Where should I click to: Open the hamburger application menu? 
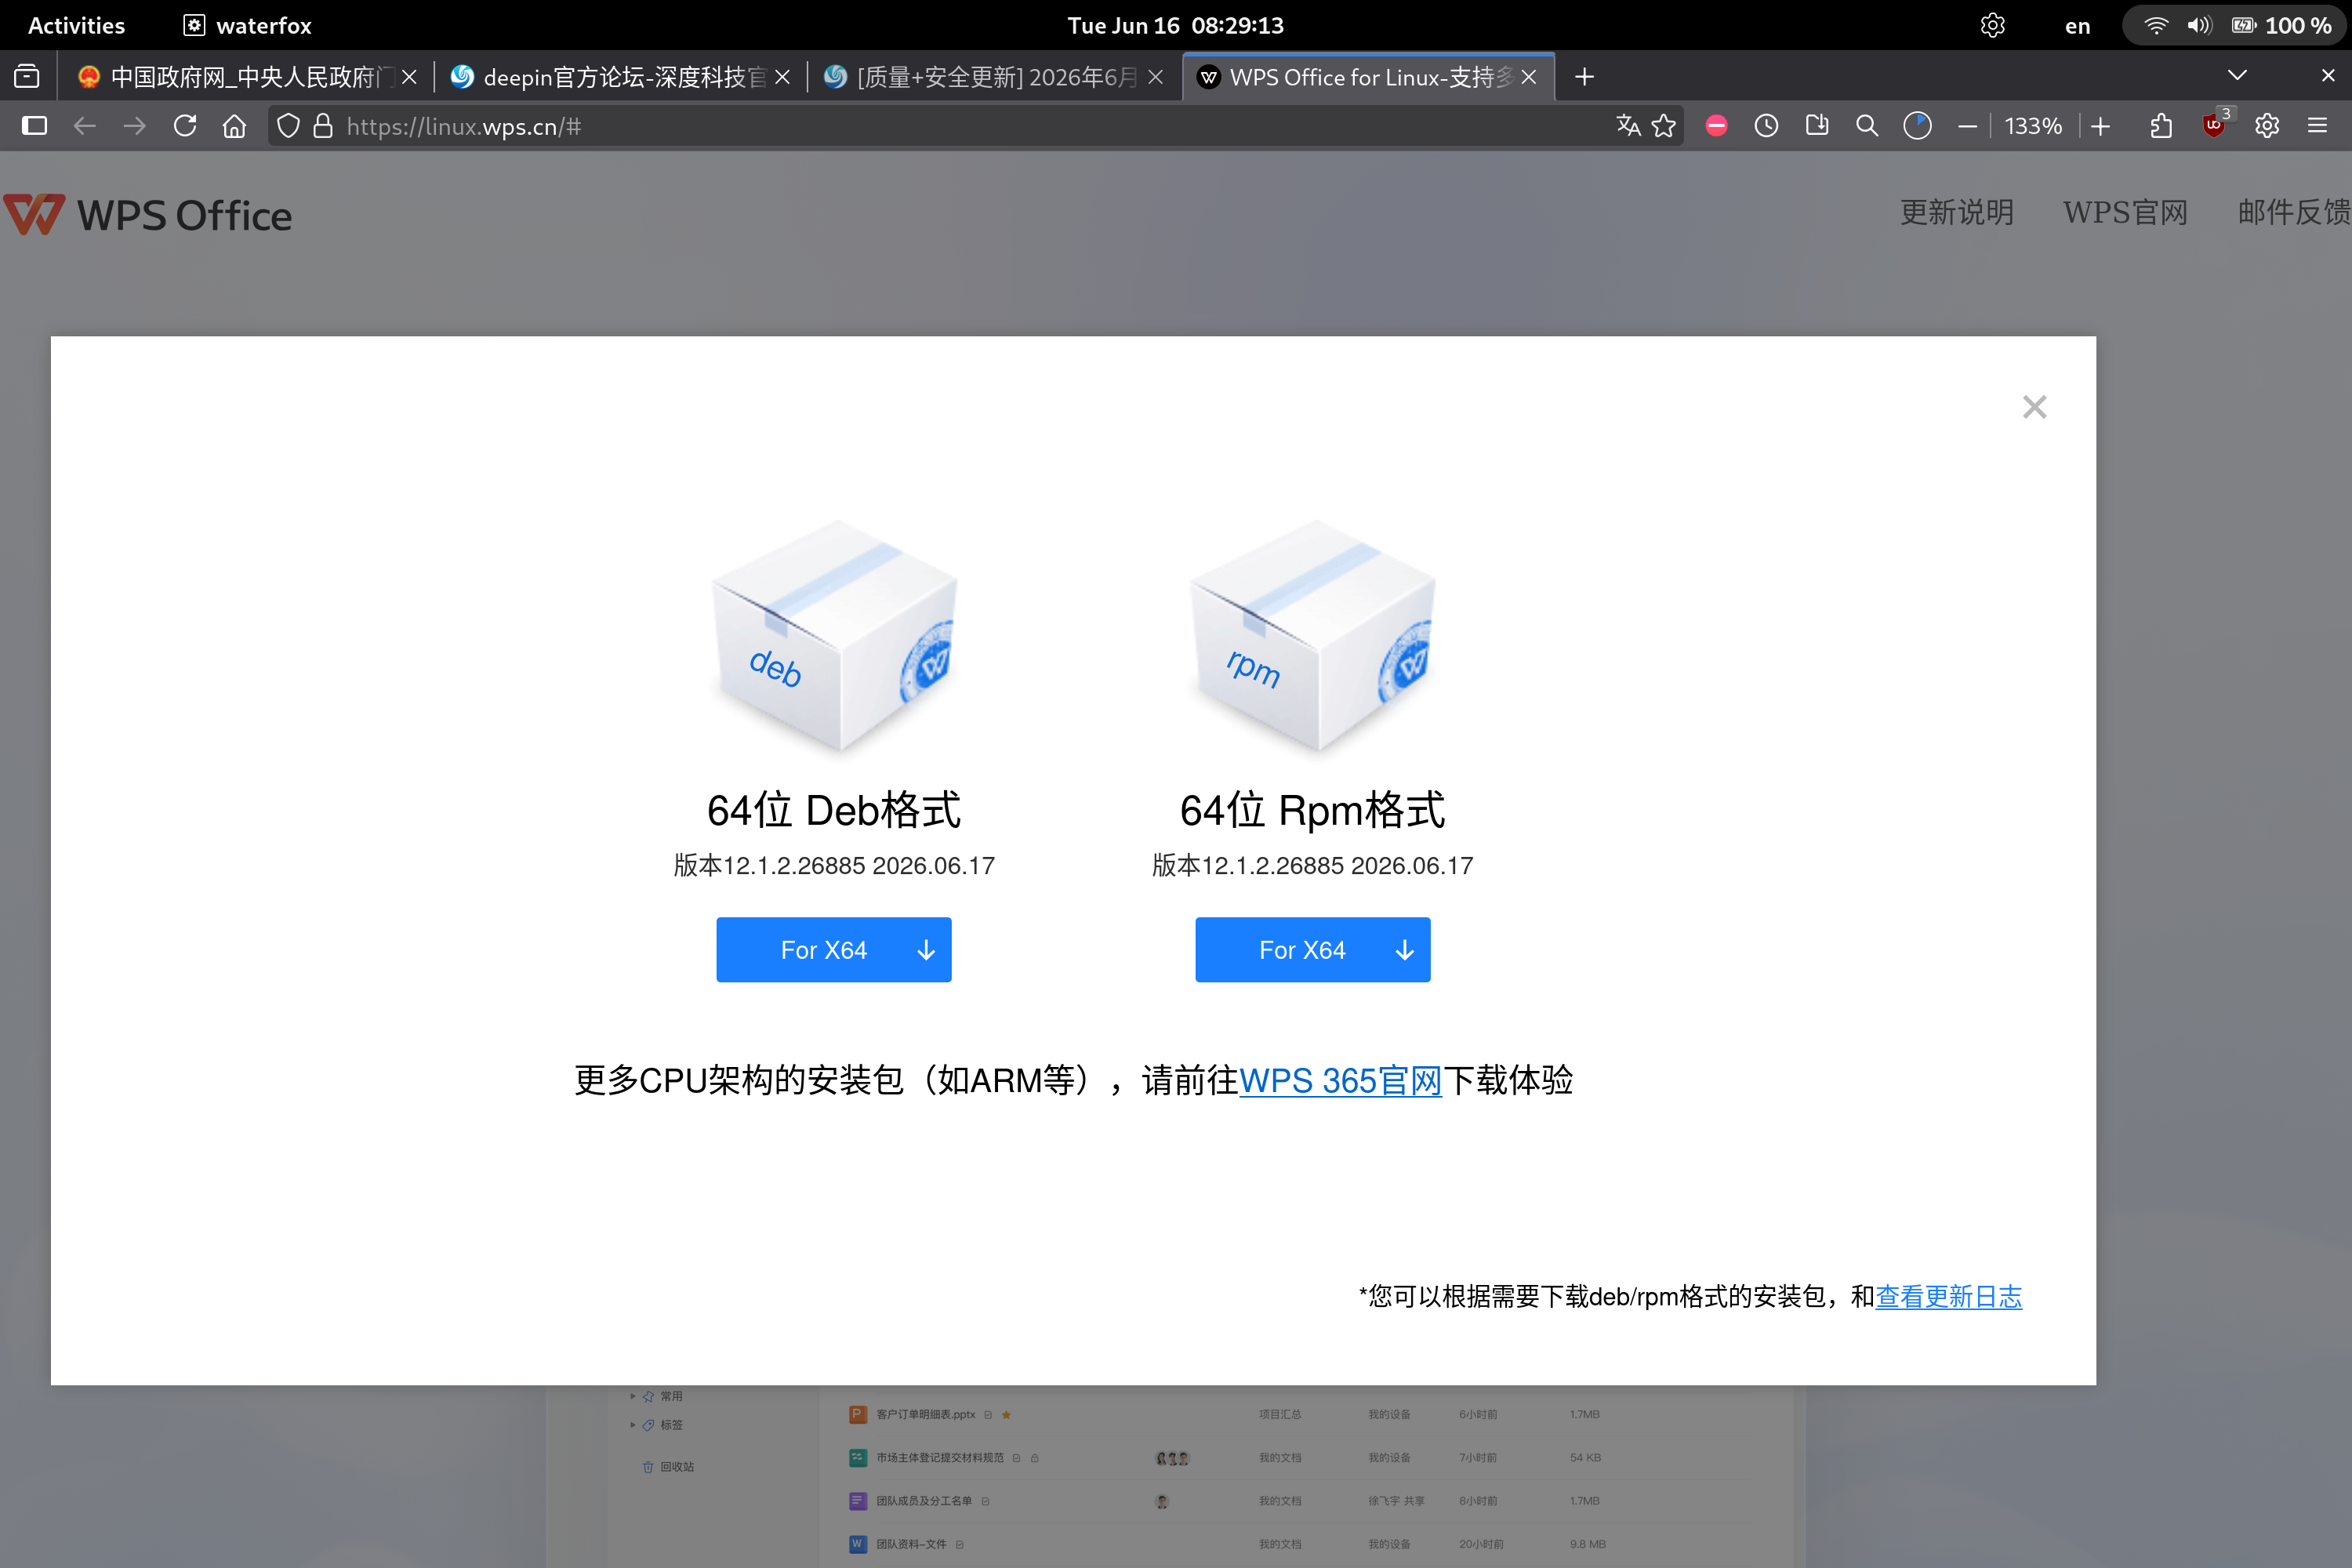[x=2317, y=126]
